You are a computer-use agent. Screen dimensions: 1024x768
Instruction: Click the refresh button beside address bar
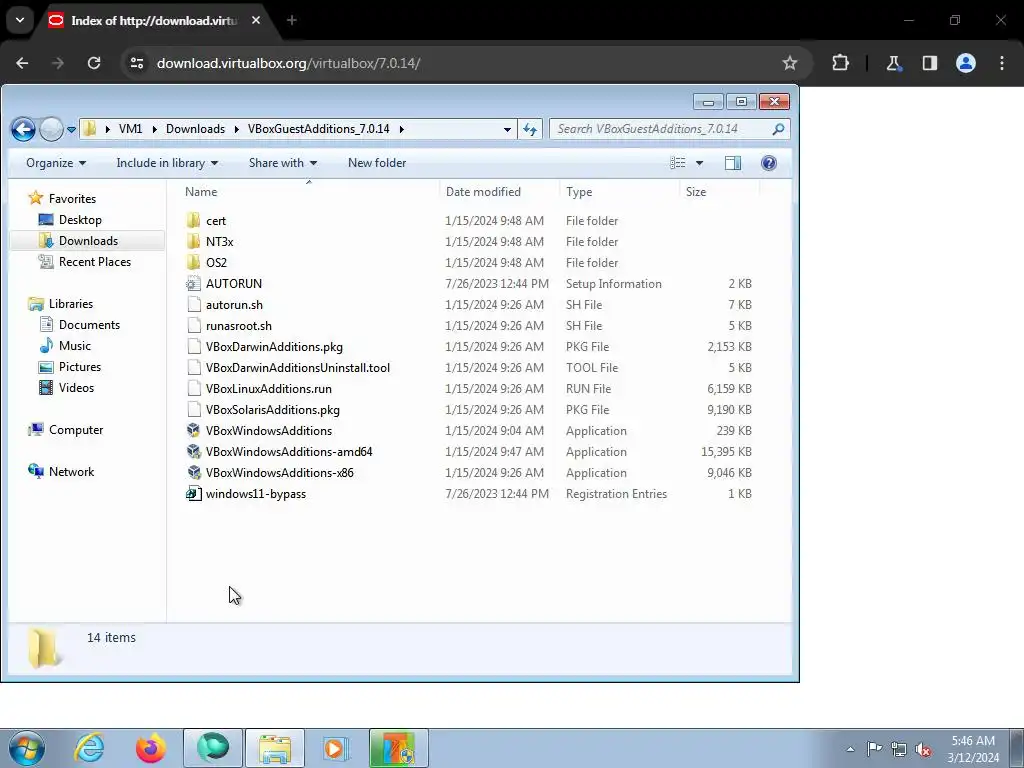coord(530,129)
